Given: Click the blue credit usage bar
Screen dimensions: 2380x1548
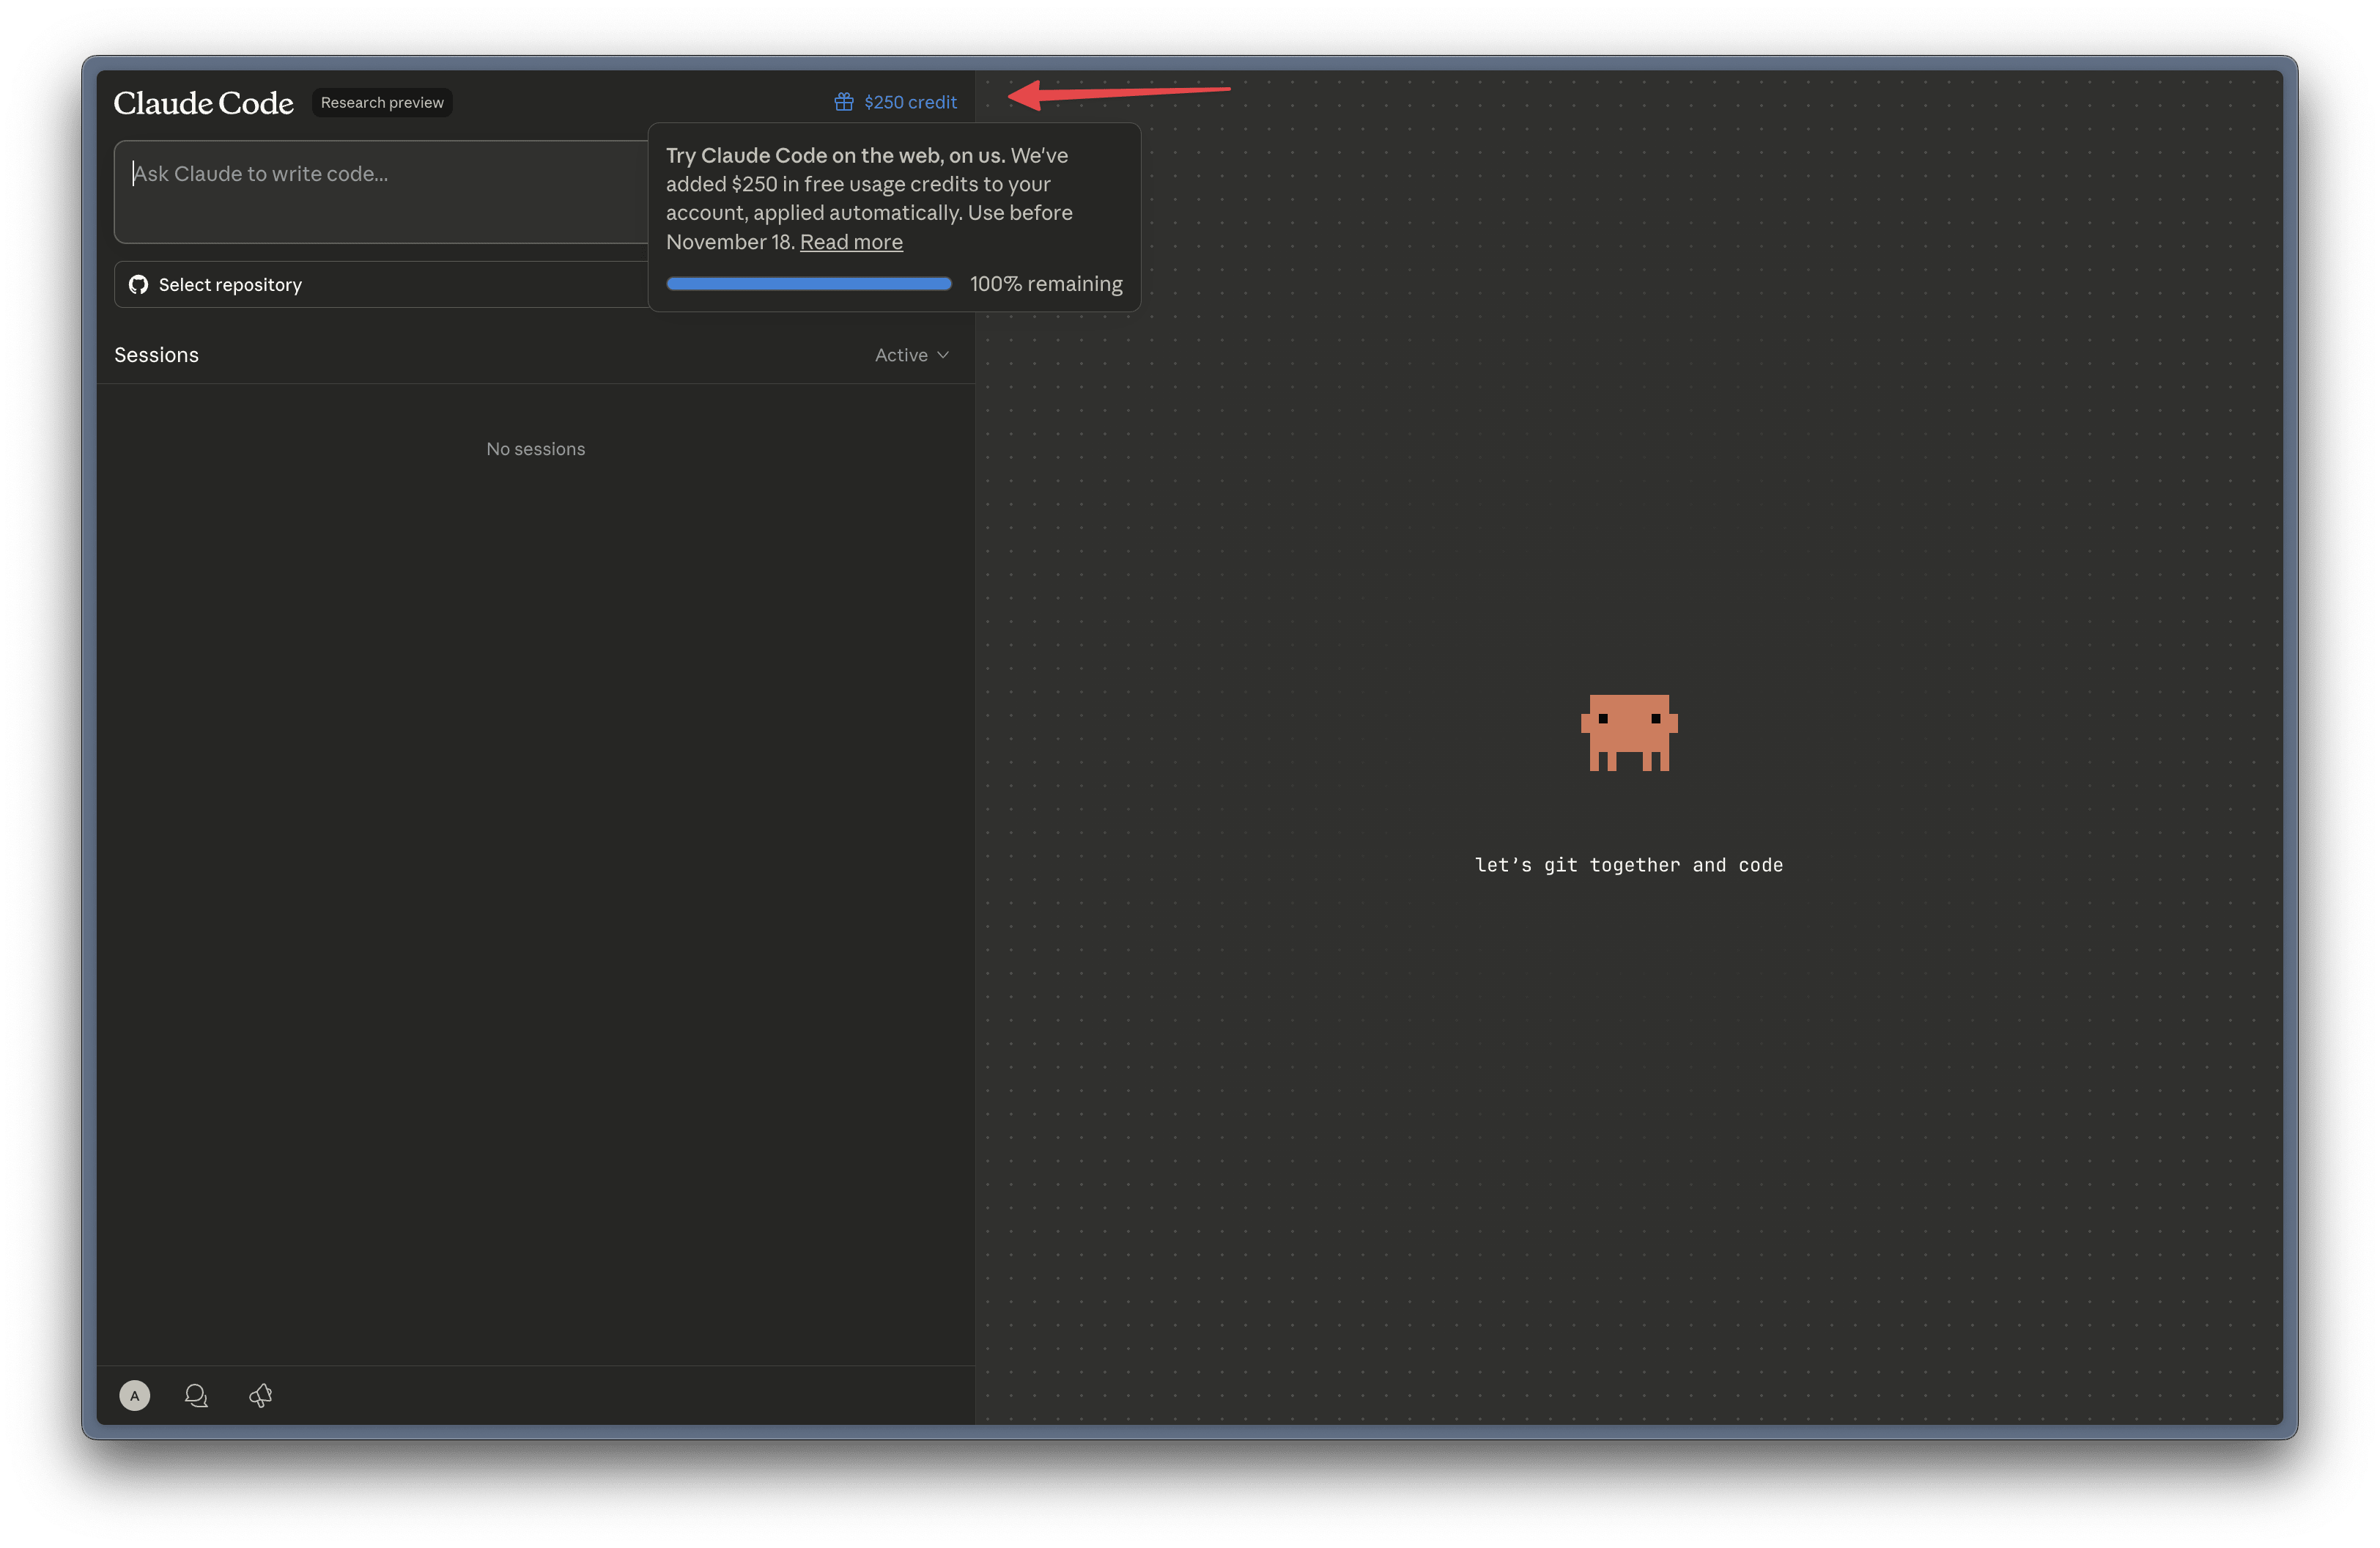Looking at the screenshot, I should [808, 284].
